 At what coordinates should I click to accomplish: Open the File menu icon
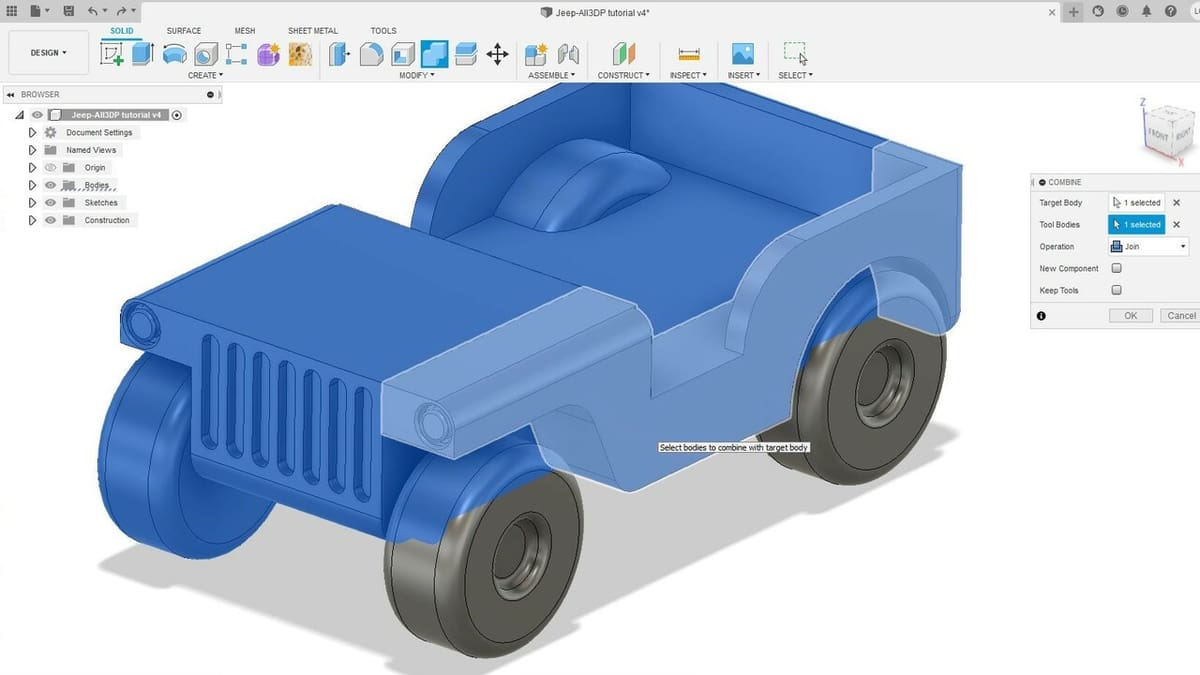tap(38, 11)
